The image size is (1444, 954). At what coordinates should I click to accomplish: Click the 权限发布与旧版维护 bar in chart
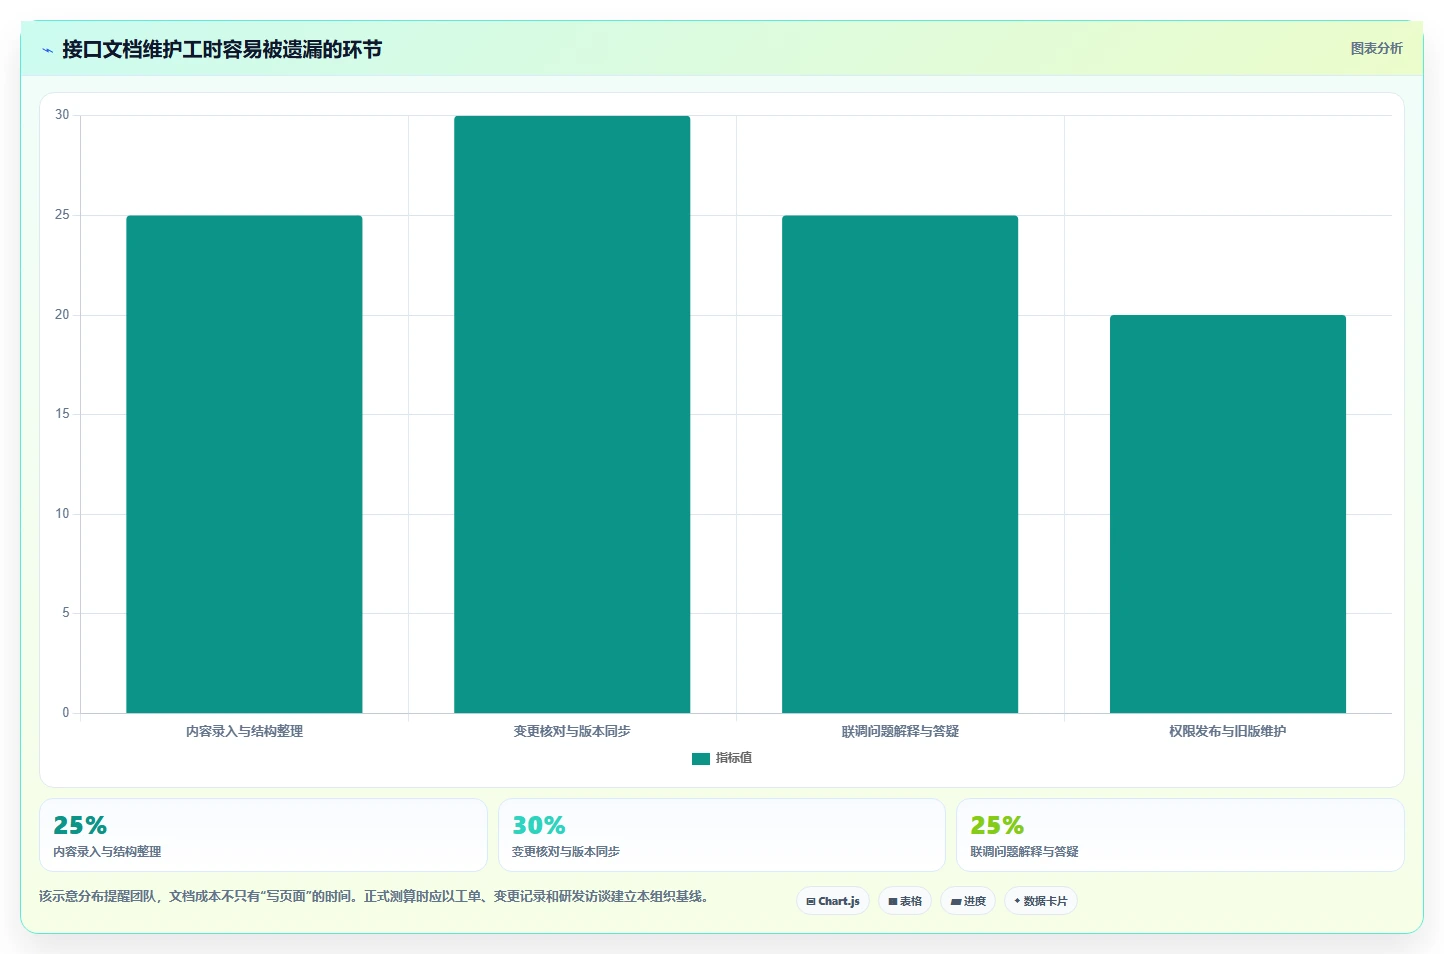1228,514
